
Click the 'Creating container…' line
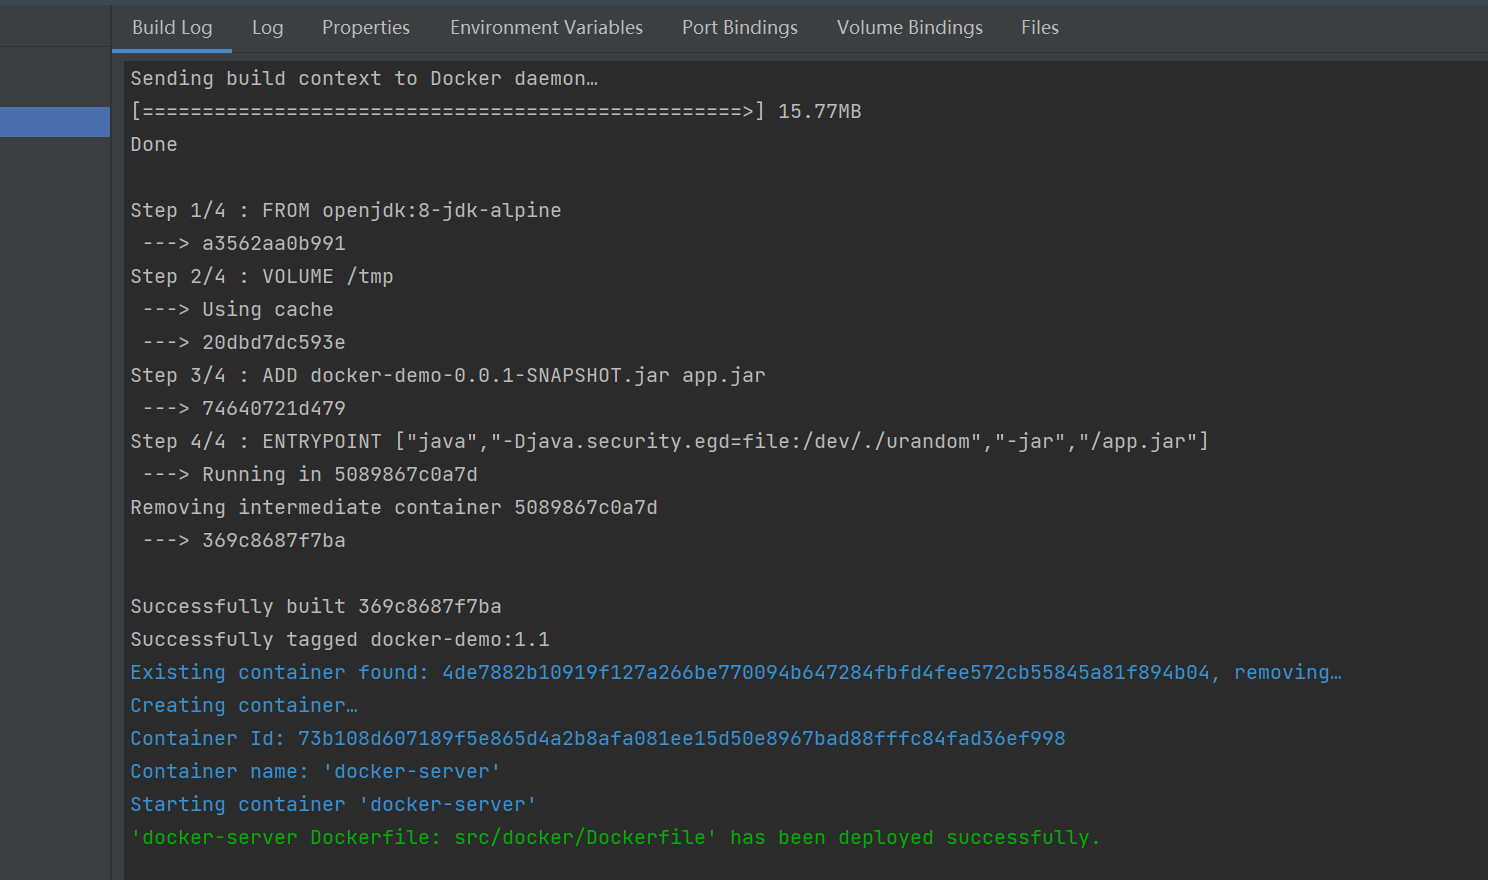244,705
